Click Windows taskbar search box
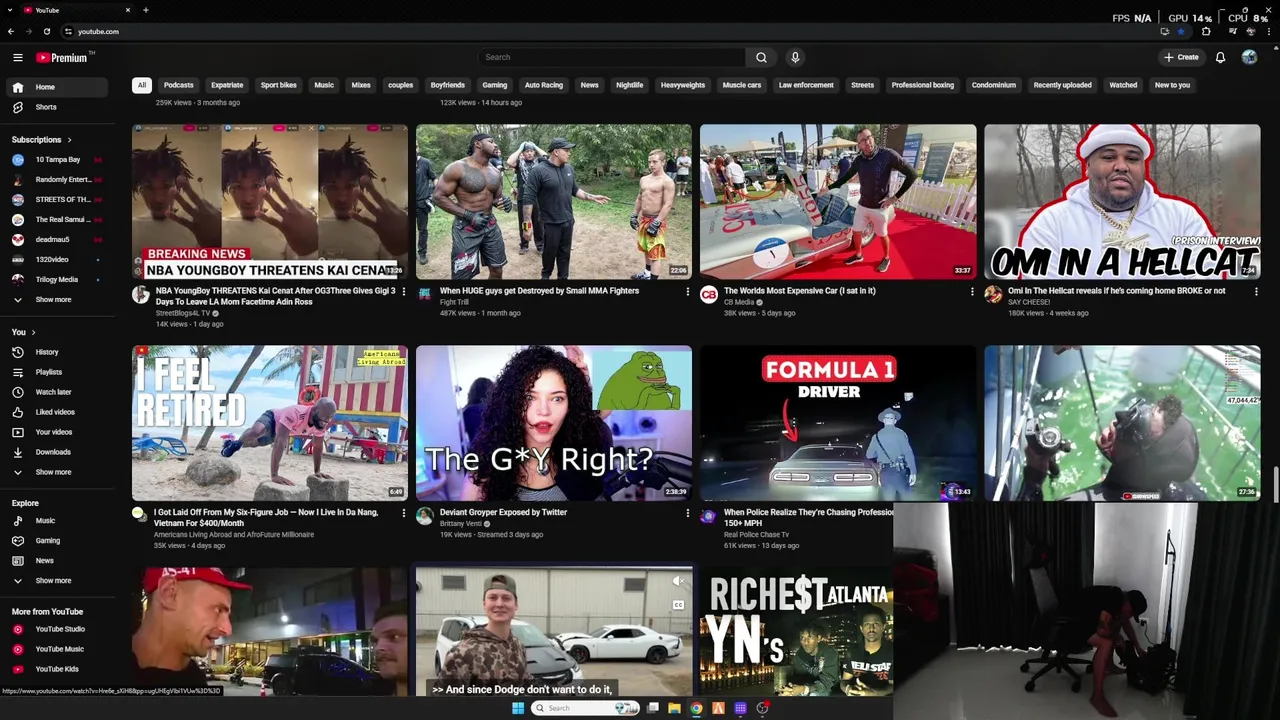The height and width of the screenshot is (720, 1280). point(585,708)
